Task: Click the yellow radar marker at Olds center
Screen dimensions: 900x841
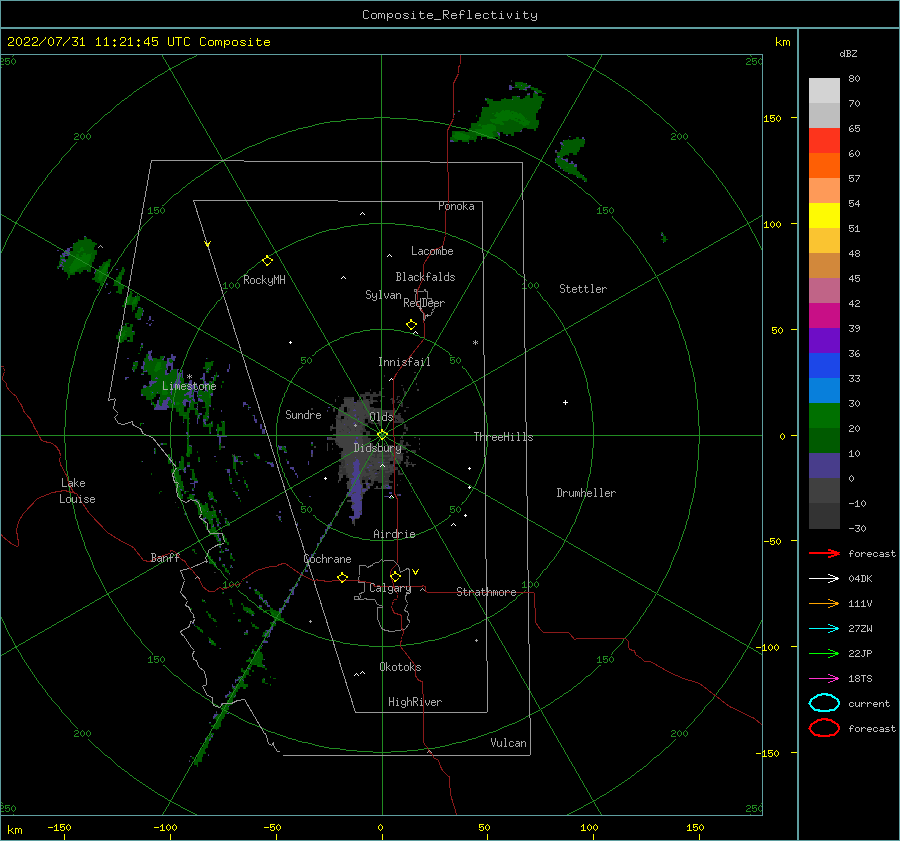Action: 382,435
